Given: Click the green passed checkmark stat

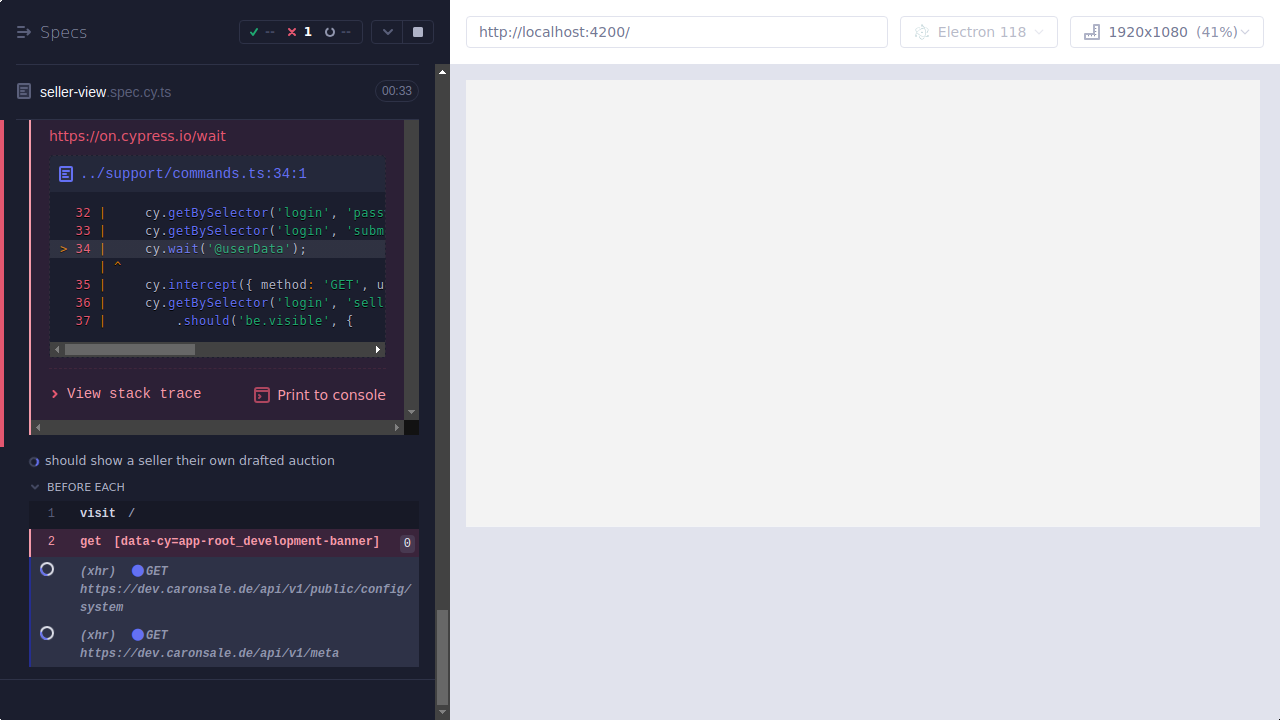Looking at the screenshot, I should click(x=254, y=31).
